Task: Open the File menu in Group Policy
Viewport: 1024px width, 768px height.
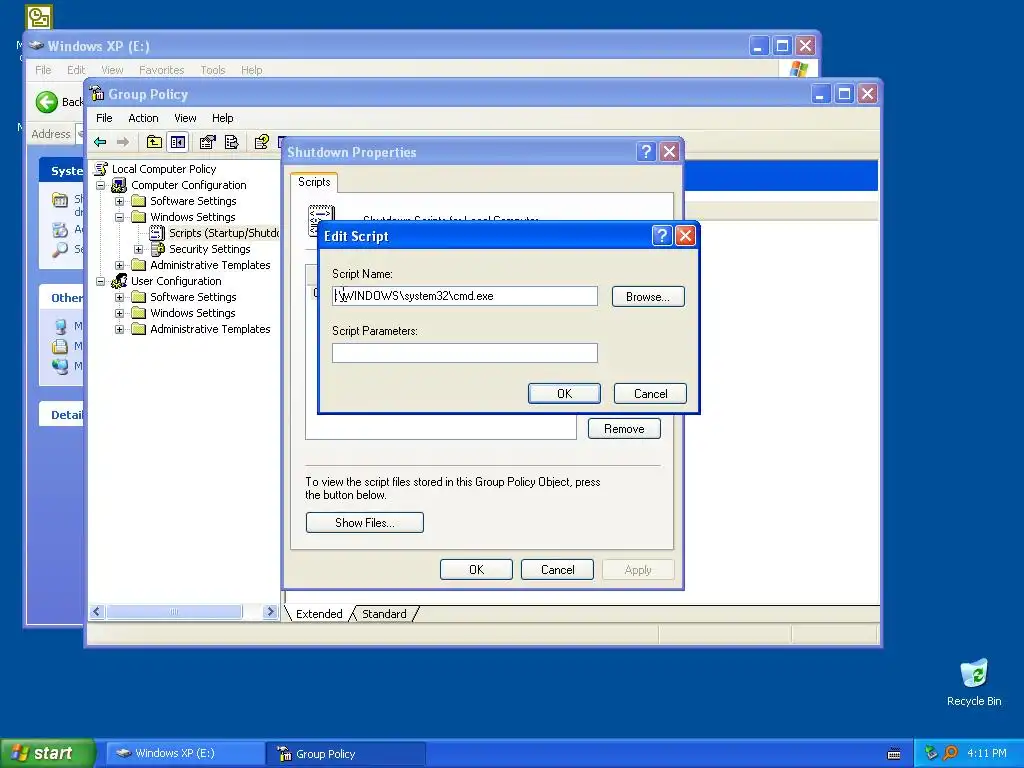Action: [104, 118]
